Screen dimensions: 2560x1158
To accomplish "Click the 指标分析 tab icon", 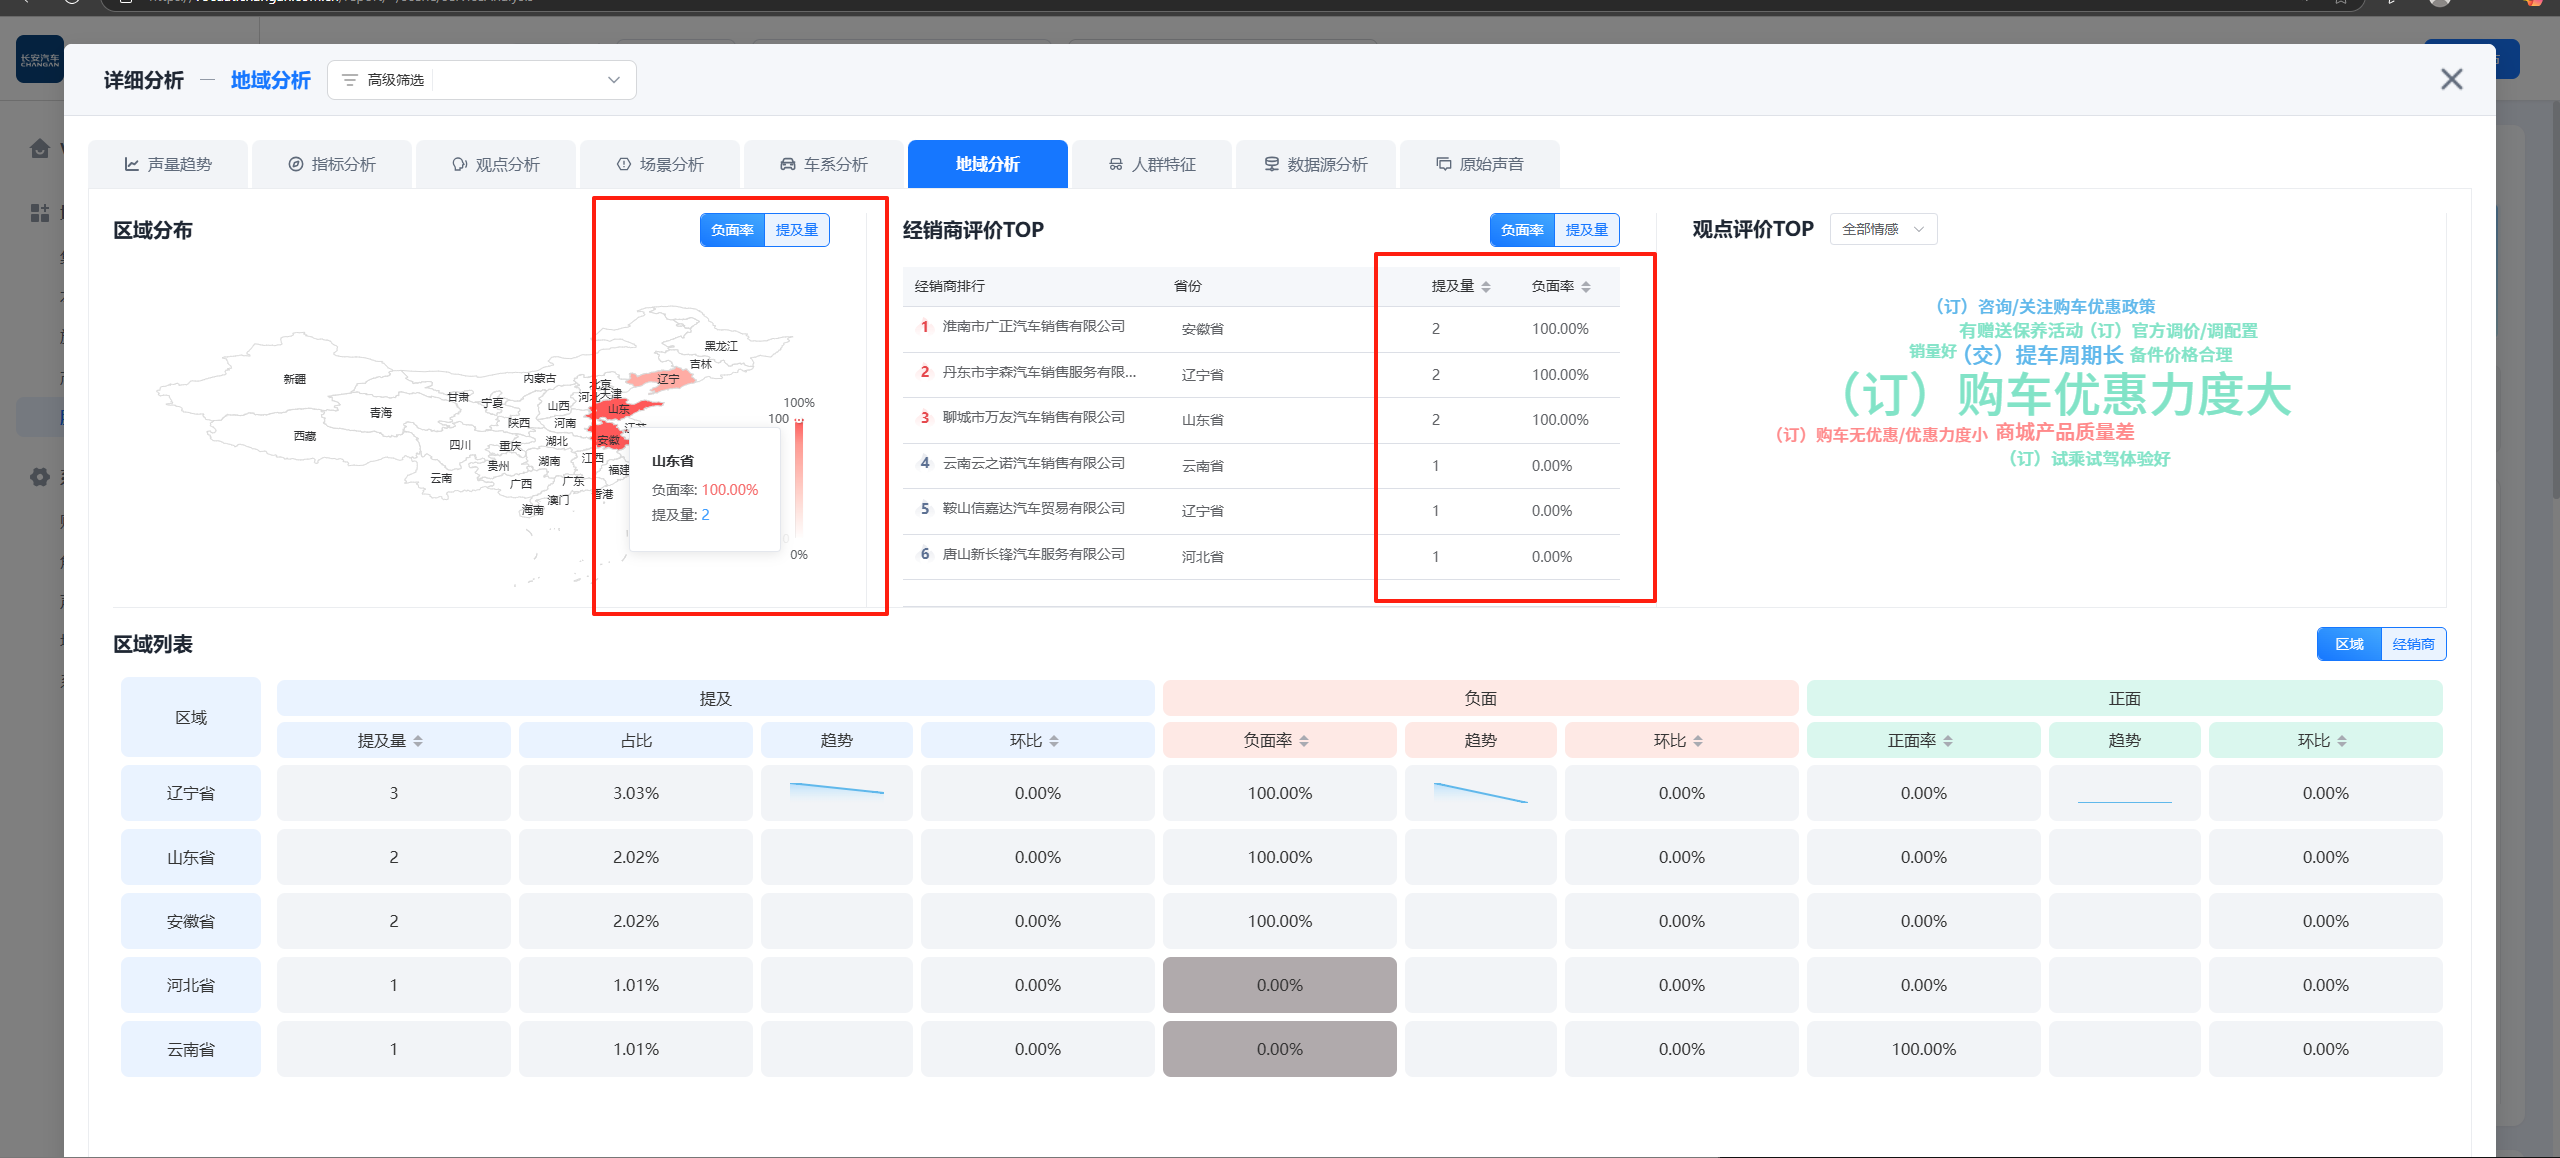I will [296, 164].
